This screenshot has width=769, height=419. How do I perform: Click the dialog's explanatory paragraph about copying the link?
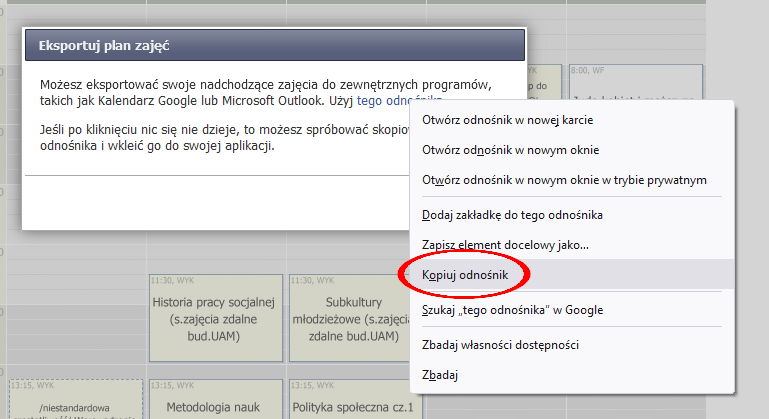point(200,137)
